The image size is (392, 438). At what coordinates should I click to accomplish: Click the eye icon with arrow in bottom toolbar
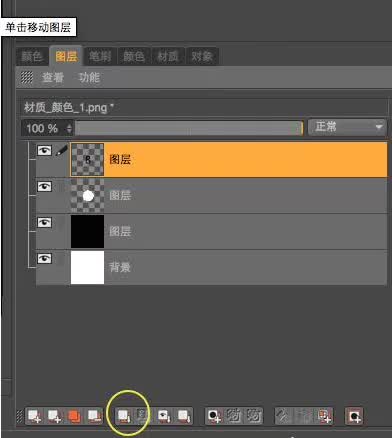point(164,416)
